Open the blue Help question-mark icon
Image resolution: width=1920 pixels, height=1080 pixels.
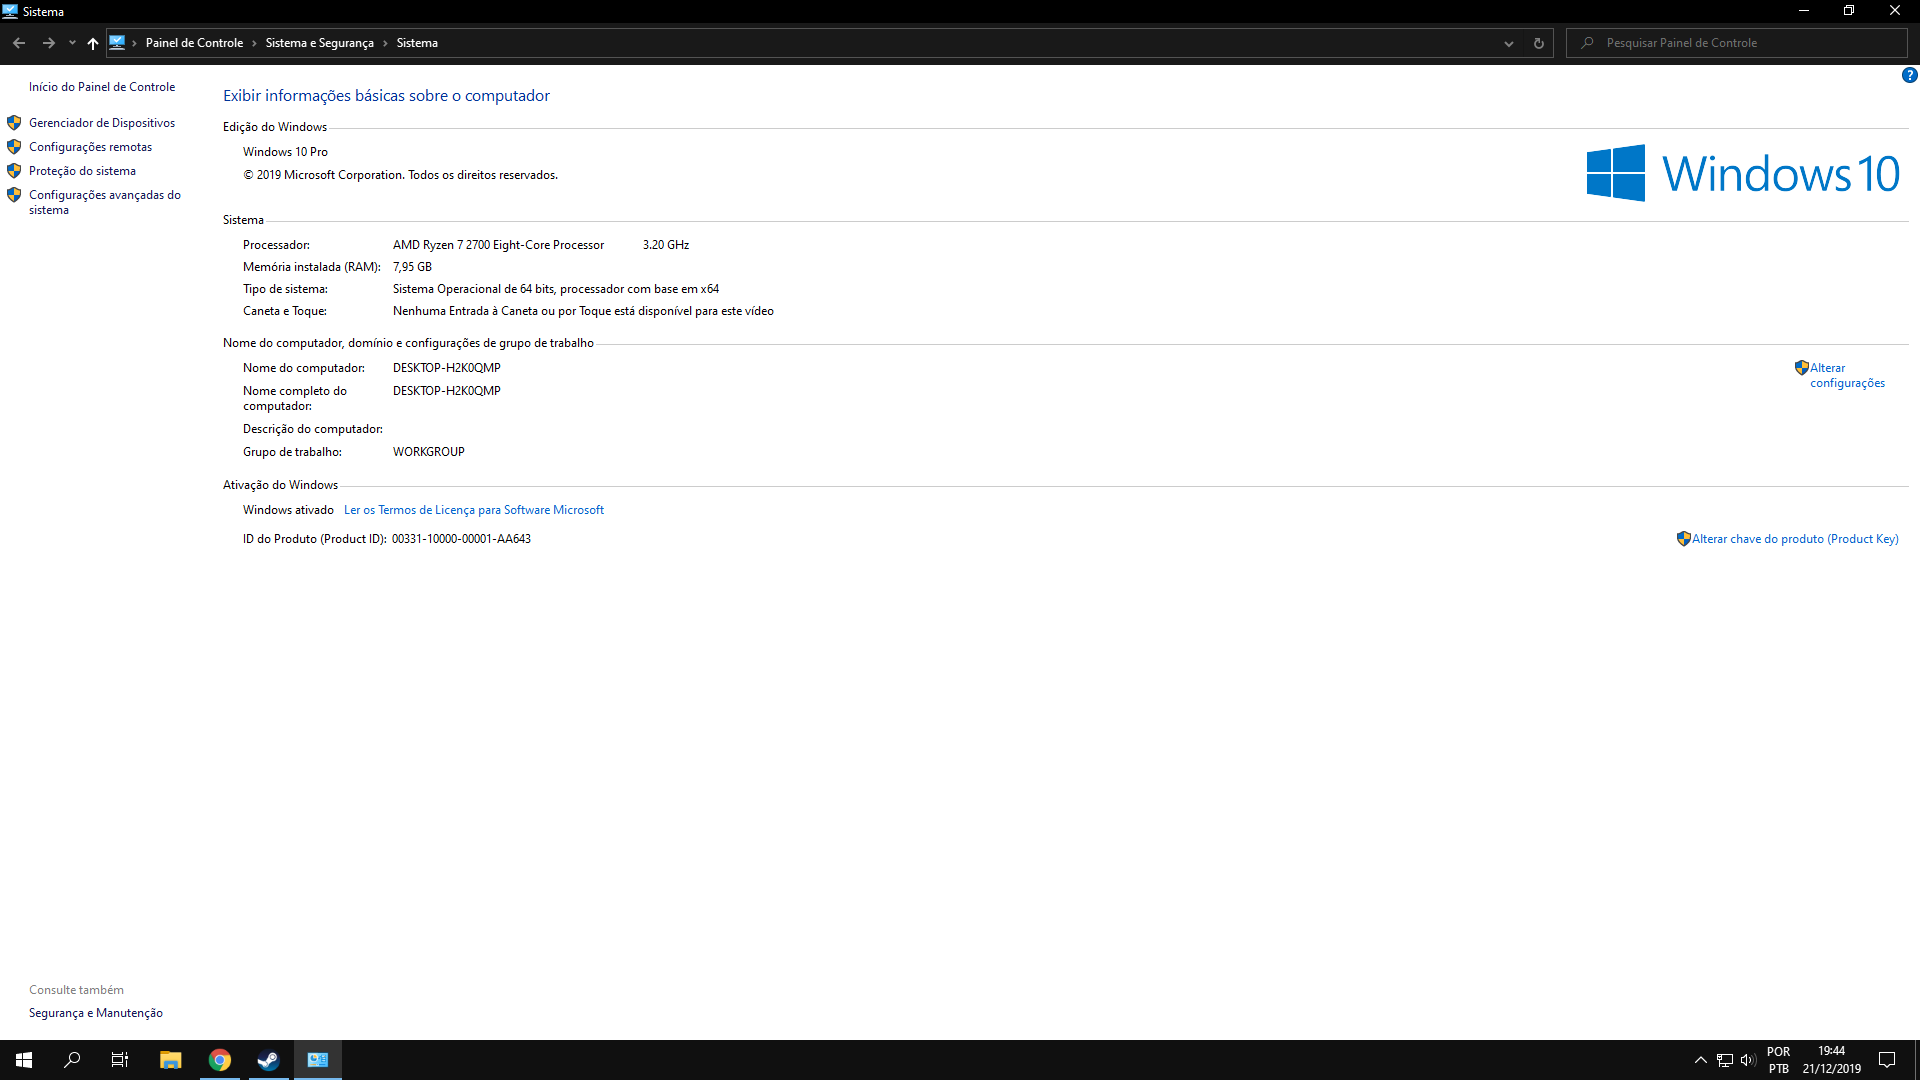[1909, 75]
